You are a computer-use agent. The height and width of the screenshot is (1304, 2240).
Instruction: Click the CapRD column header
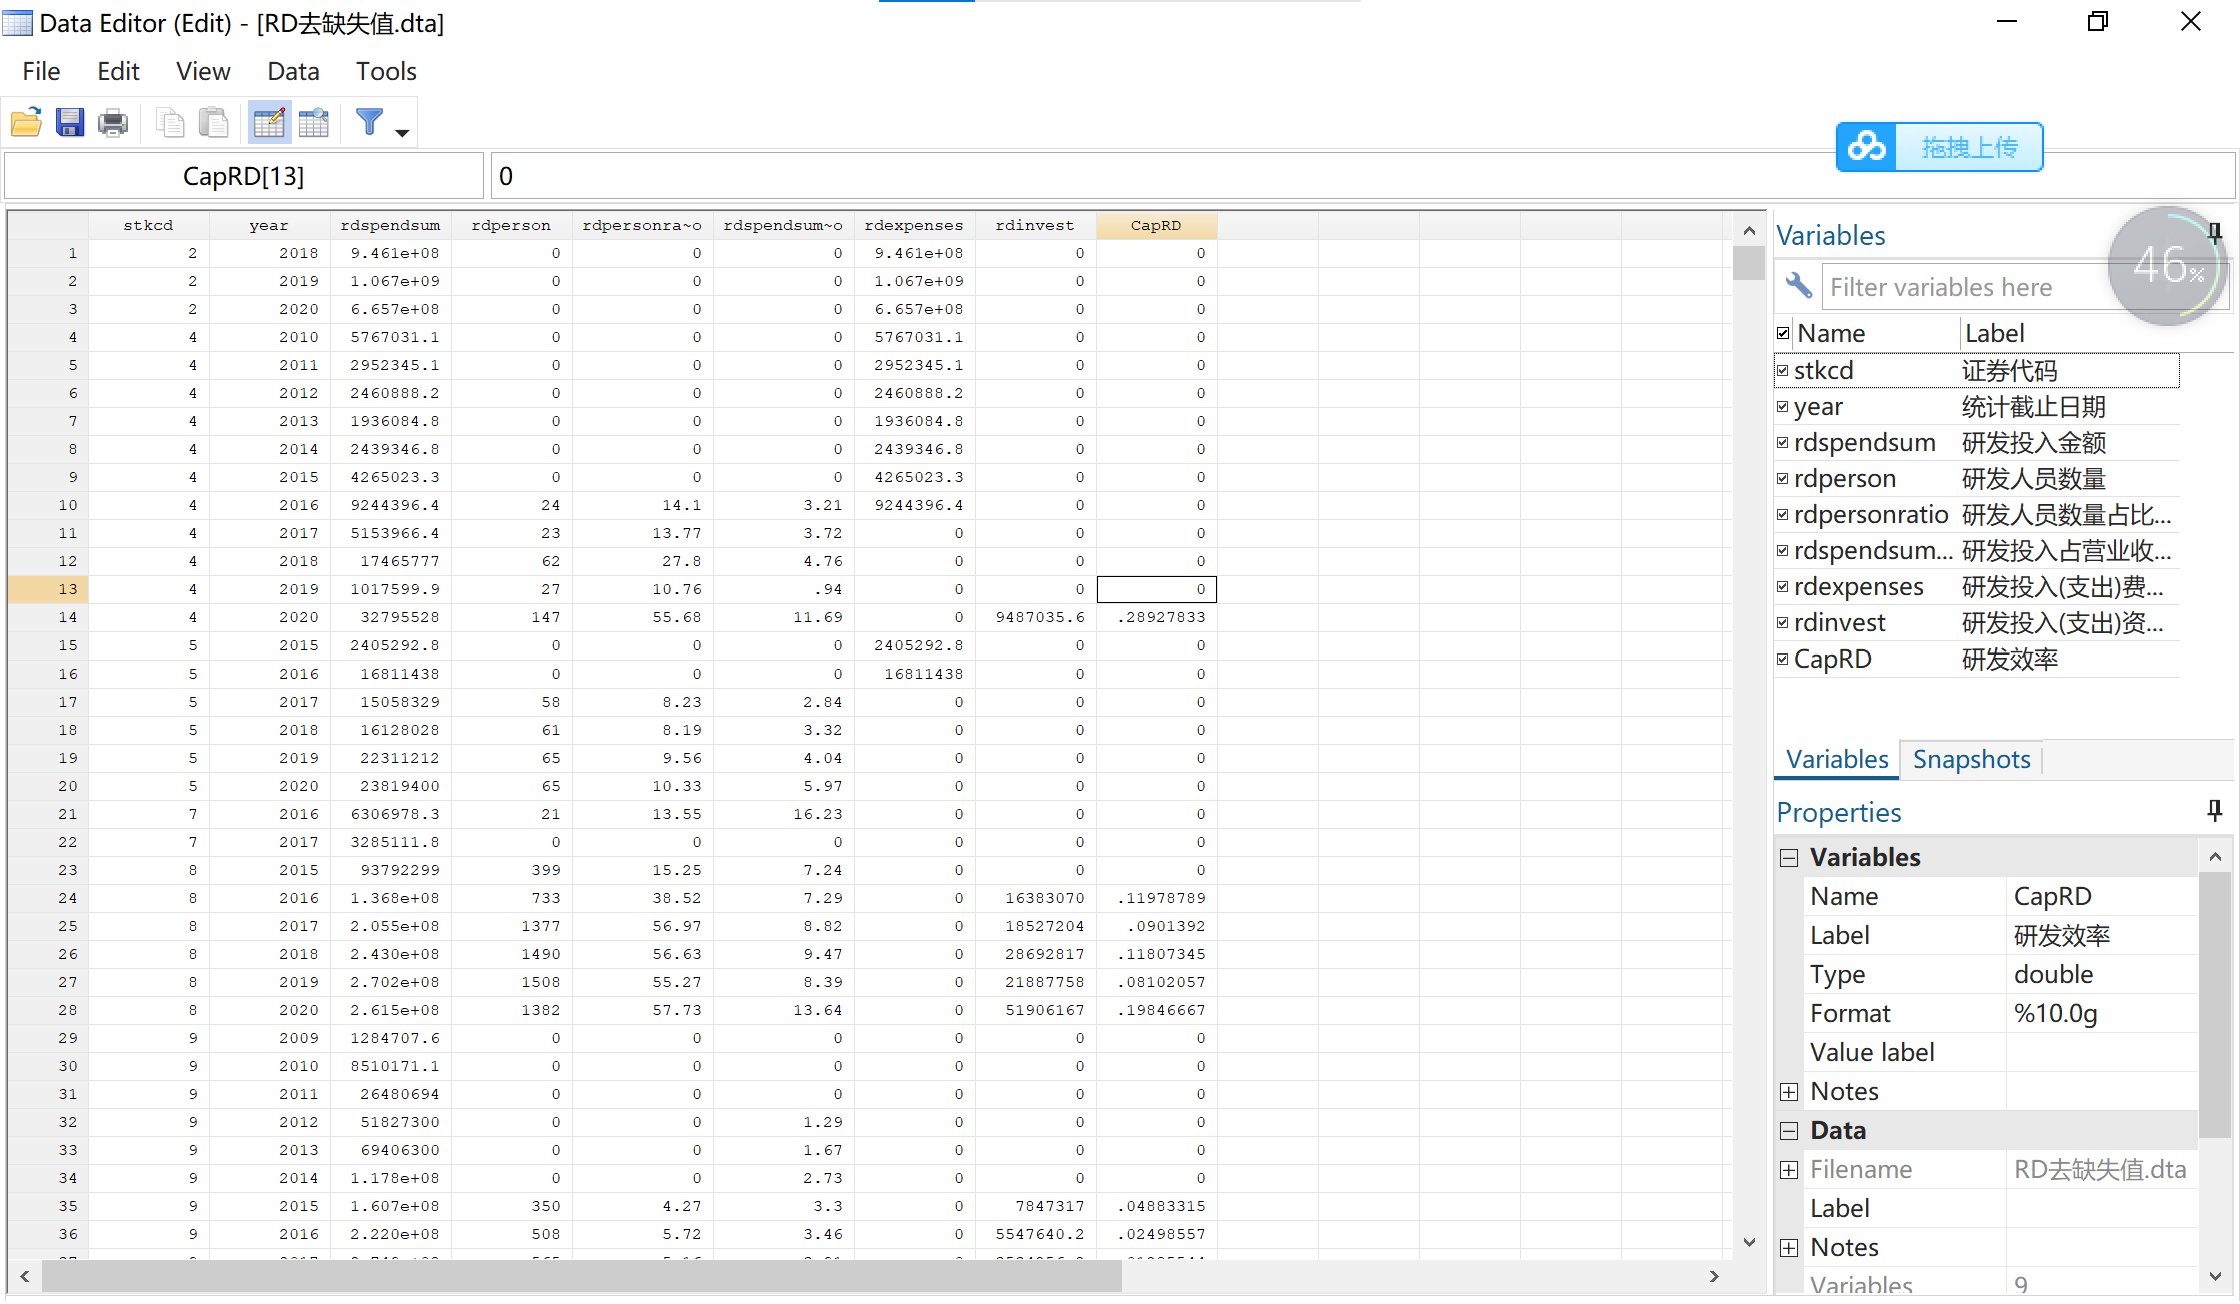1156,225
